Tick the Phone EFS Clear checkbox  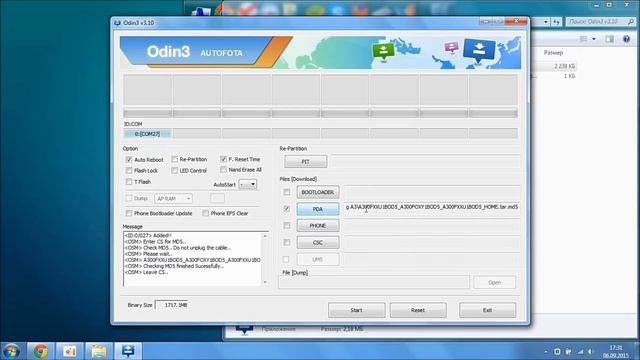205,213
